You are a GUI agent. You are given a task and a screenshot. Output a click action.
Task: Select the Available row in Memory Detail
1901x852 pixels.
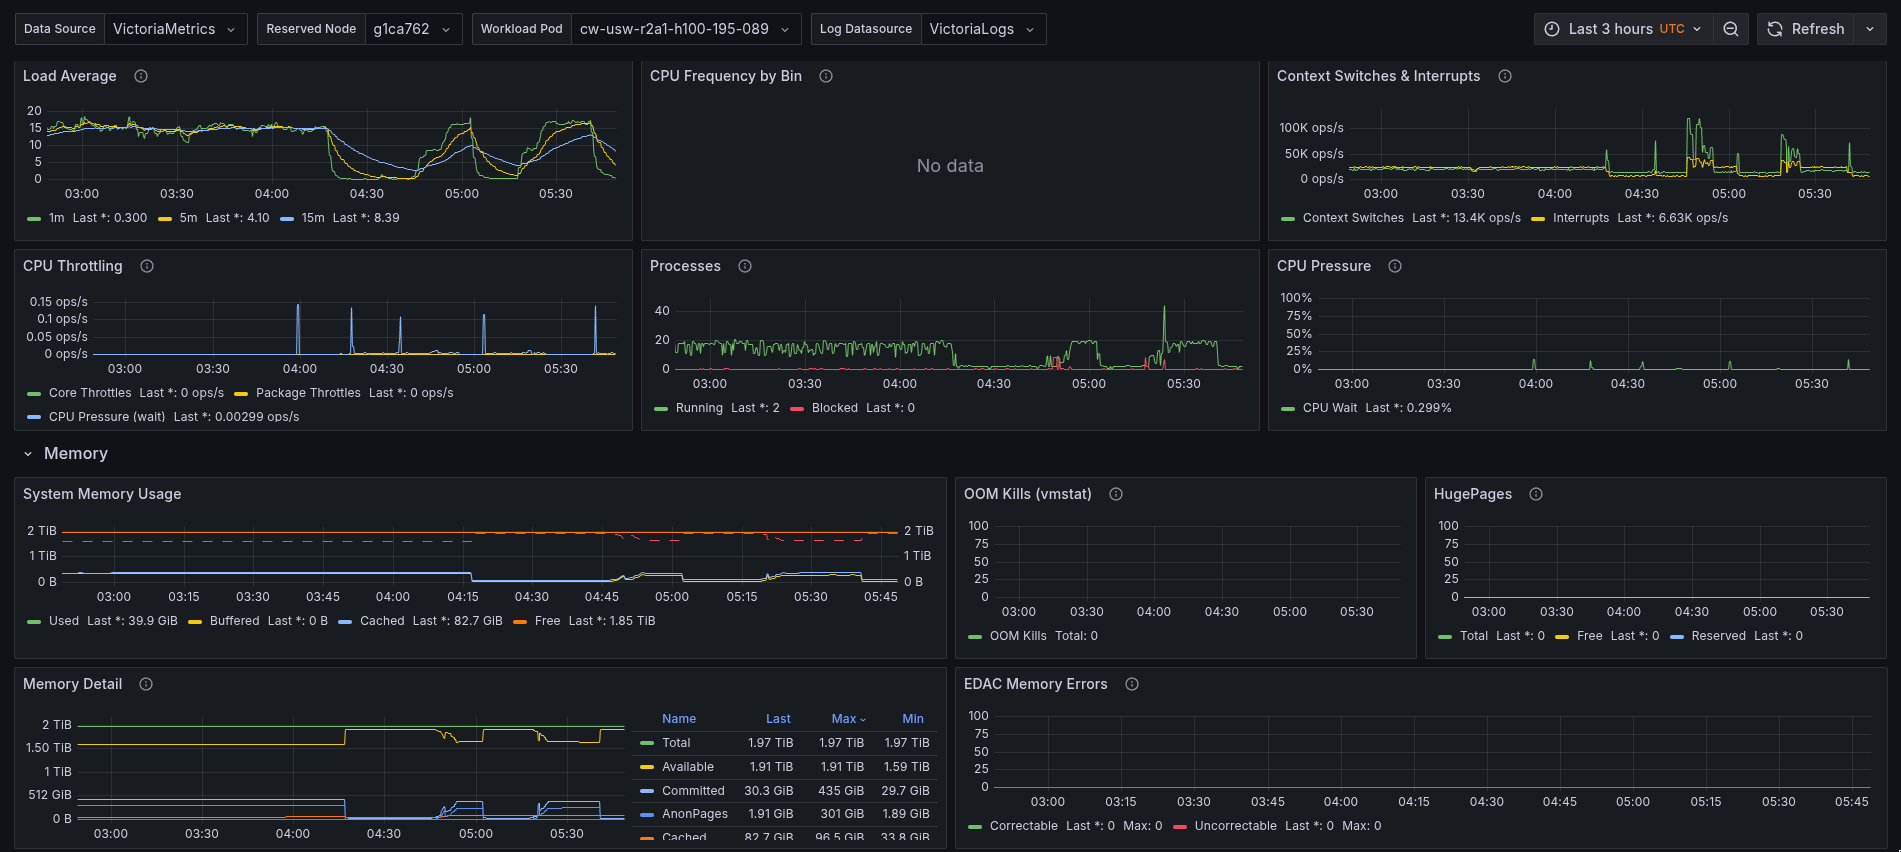[785, 767]
